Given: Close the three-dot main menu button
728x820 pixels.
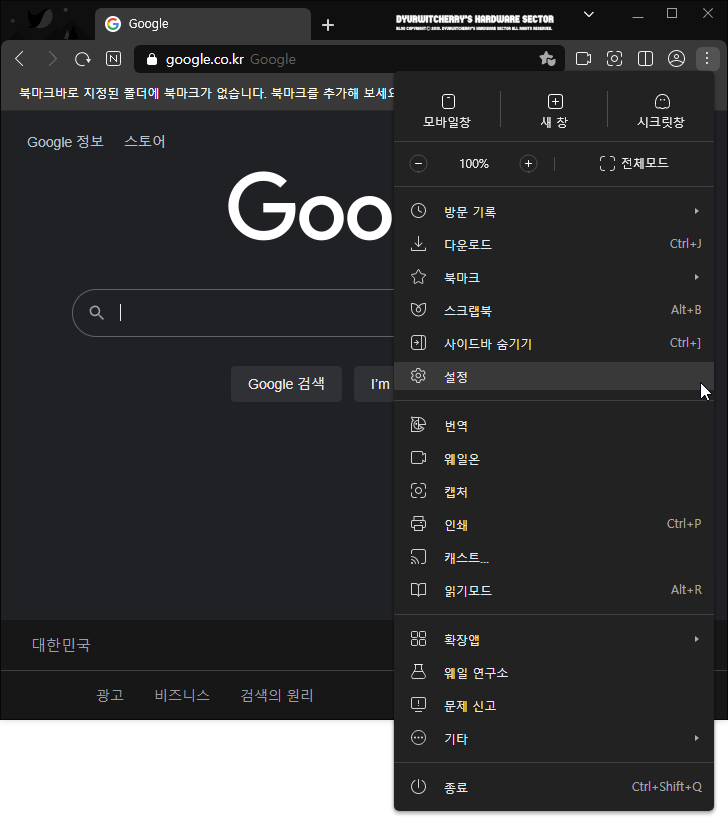Looking at the screenshot, I should tap(707, 59).
